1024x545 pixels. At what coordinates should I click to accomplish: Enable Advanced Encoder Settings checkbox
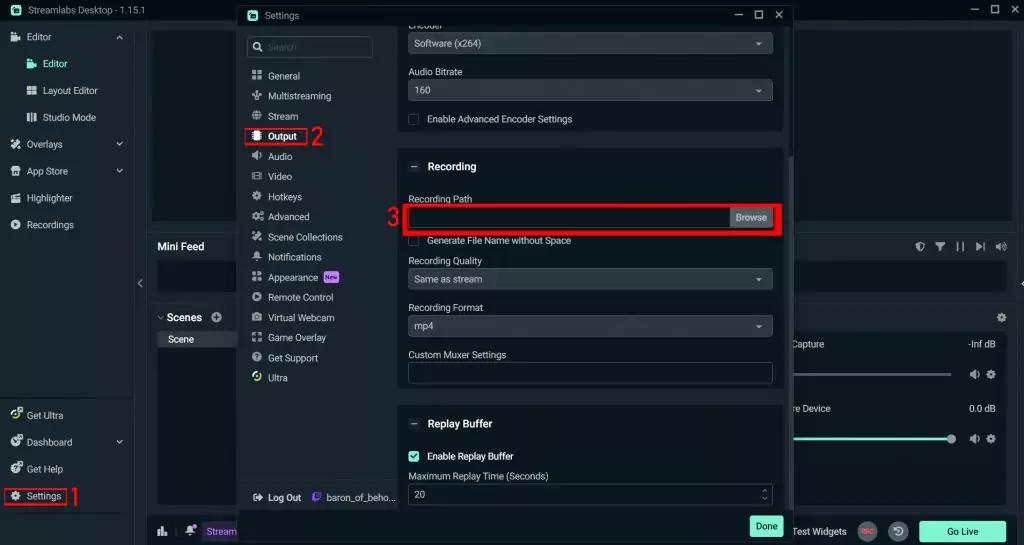coord(413,119)
